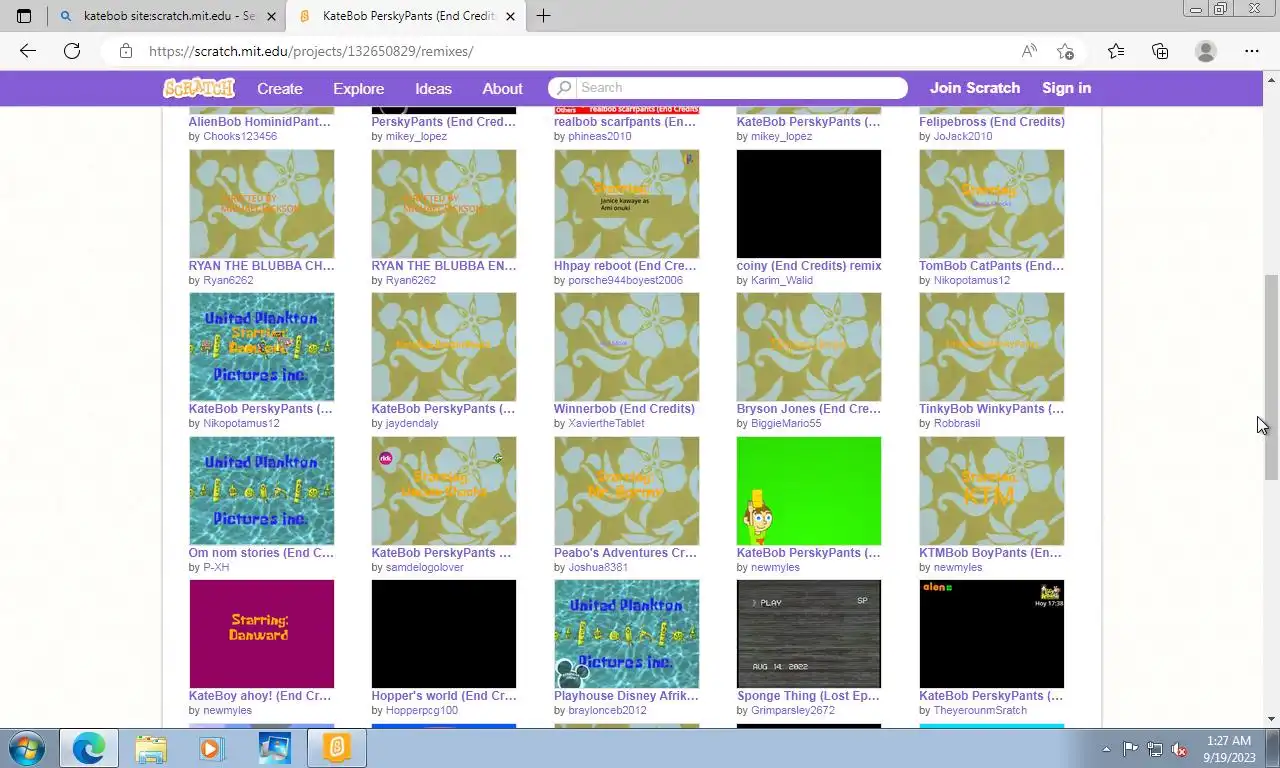Open KTMBob BoyPants project thumbnail
1280x768 pixels.
pyautogui.click(x=992, y=491)
